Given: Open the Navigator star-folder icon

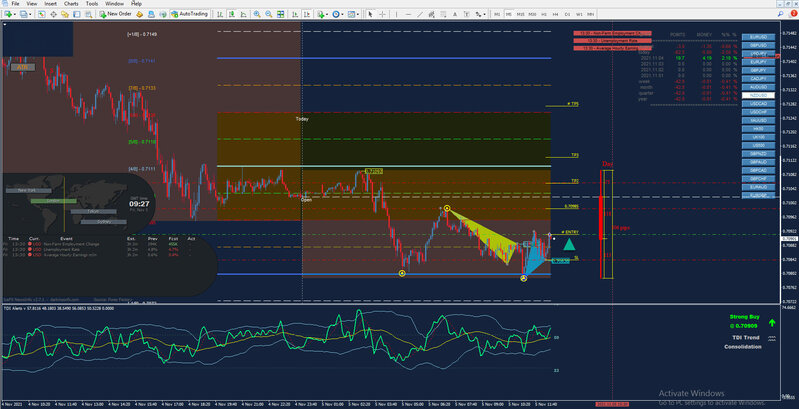Looking at the screenshot, I should (65, 14).
